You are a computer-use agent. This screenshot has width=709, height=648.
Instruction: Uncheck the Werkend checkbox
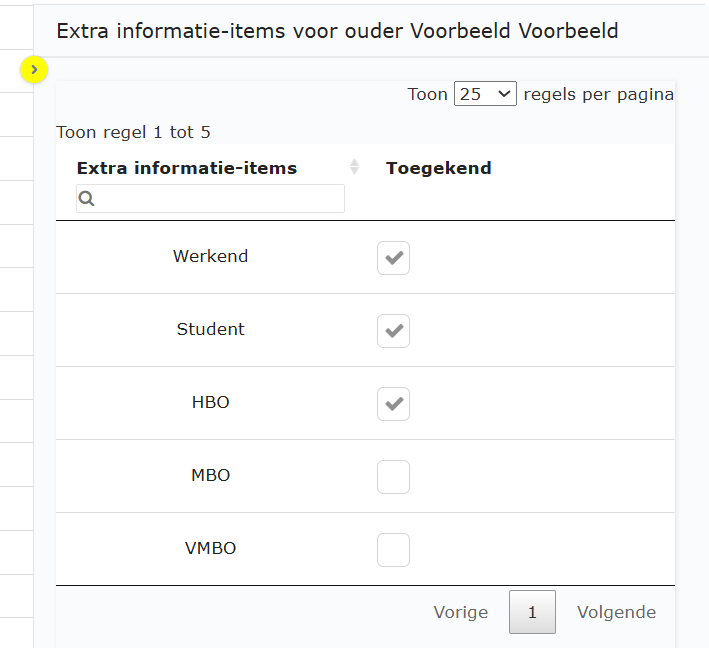click(393, 258)
